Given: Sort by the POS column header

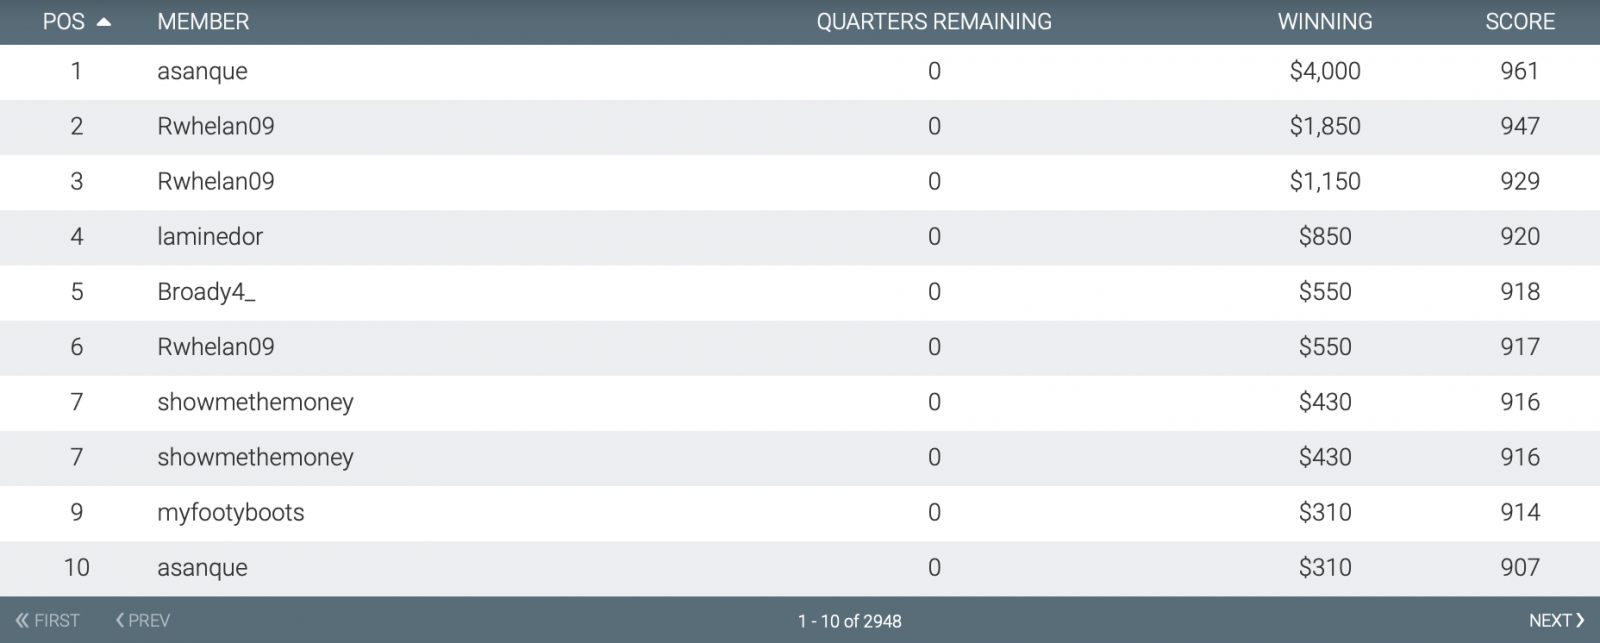Looking at the screenshot, I should tap(64, 22).
